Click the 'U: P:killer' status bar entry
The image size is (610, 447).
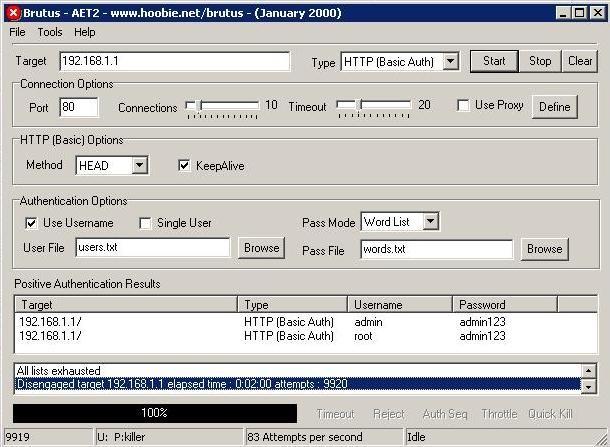169,437
